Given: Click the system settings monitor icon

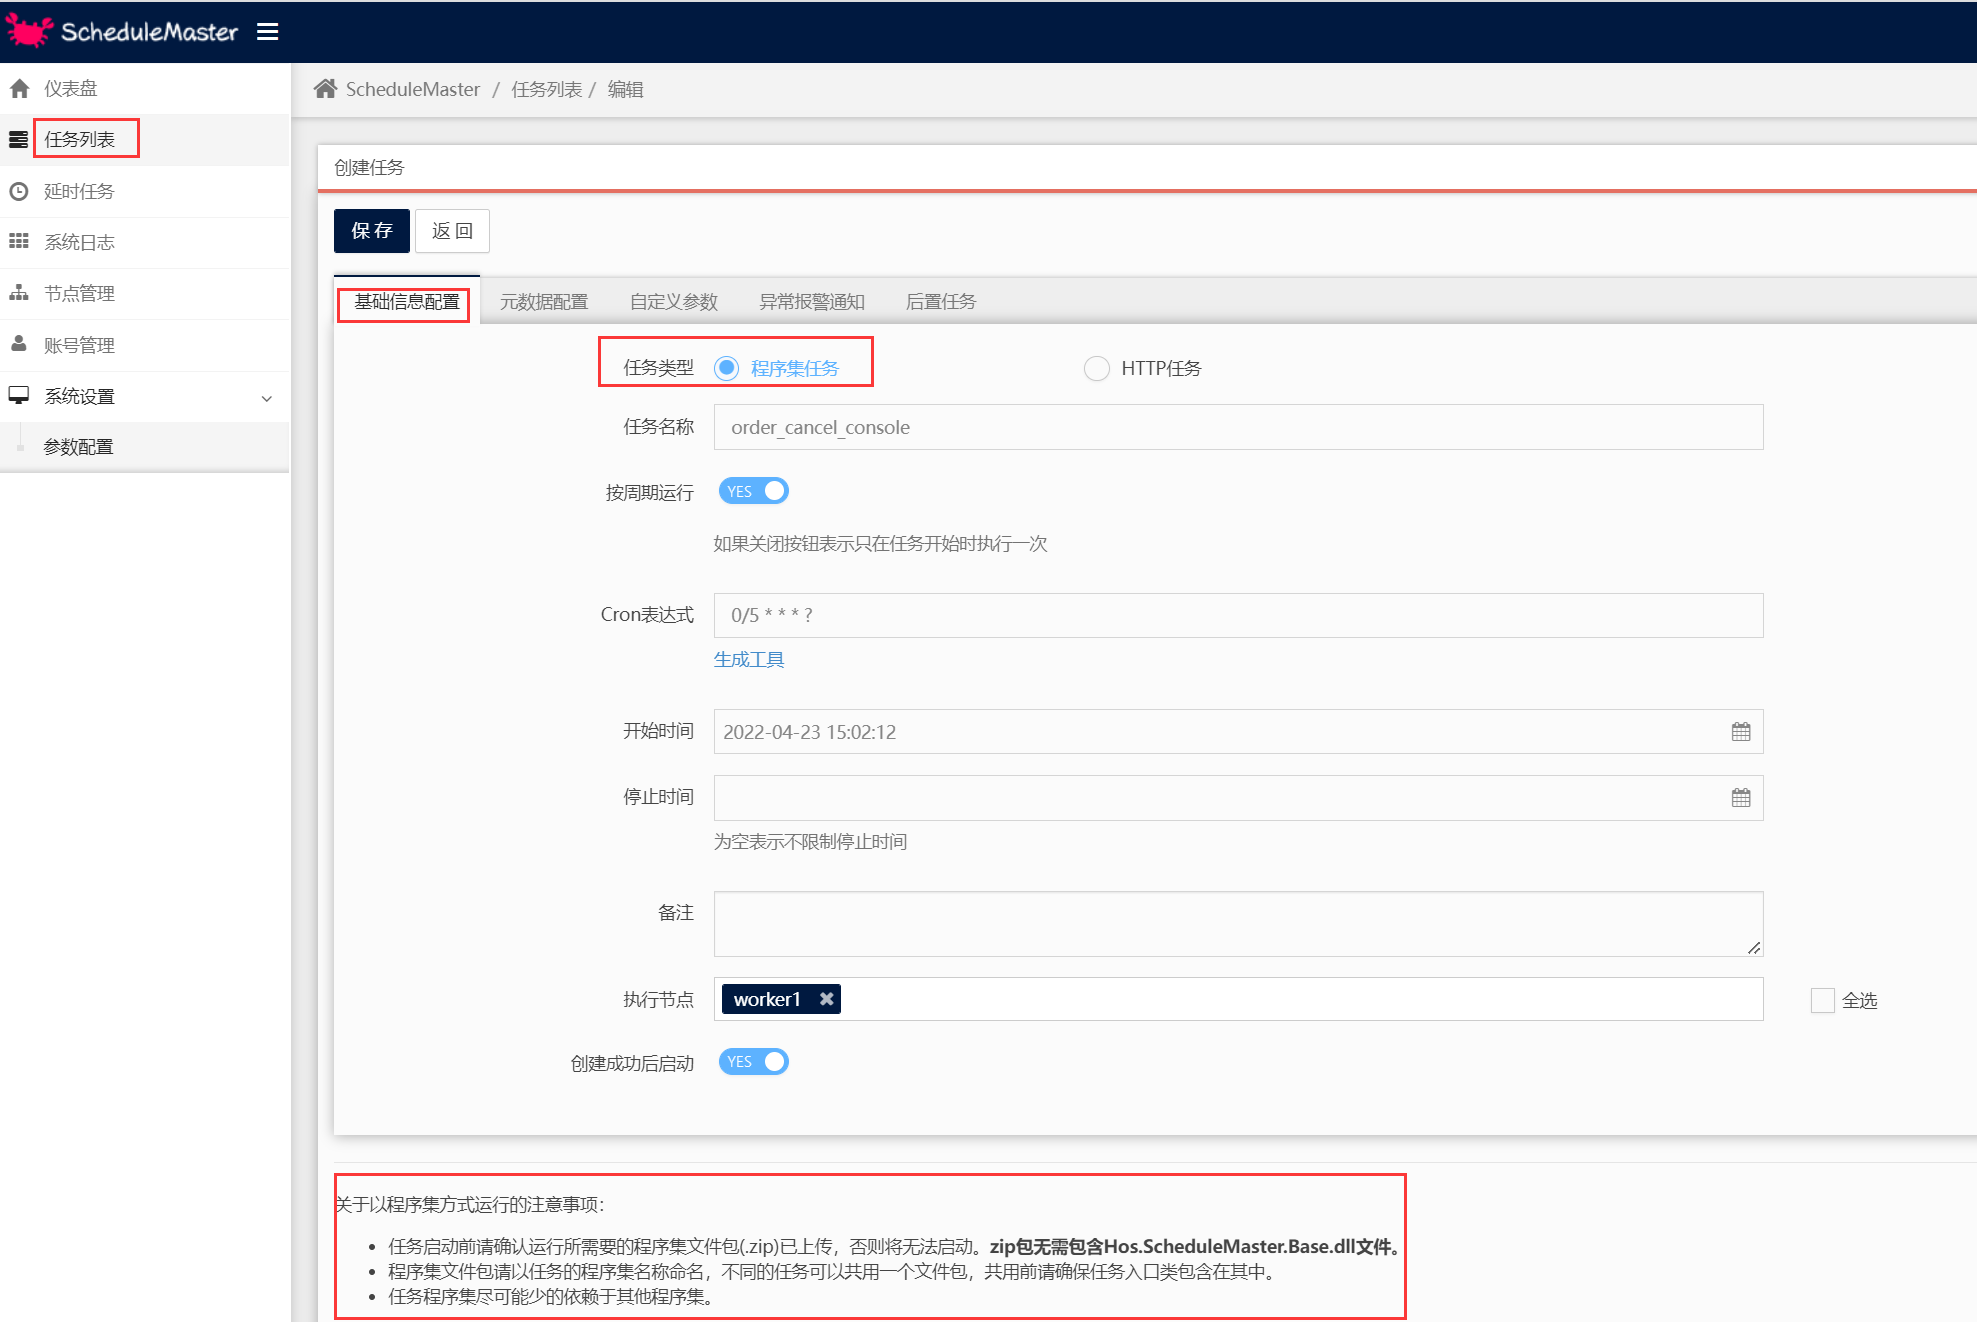Looking at the screenshot, I should point(19,396).
